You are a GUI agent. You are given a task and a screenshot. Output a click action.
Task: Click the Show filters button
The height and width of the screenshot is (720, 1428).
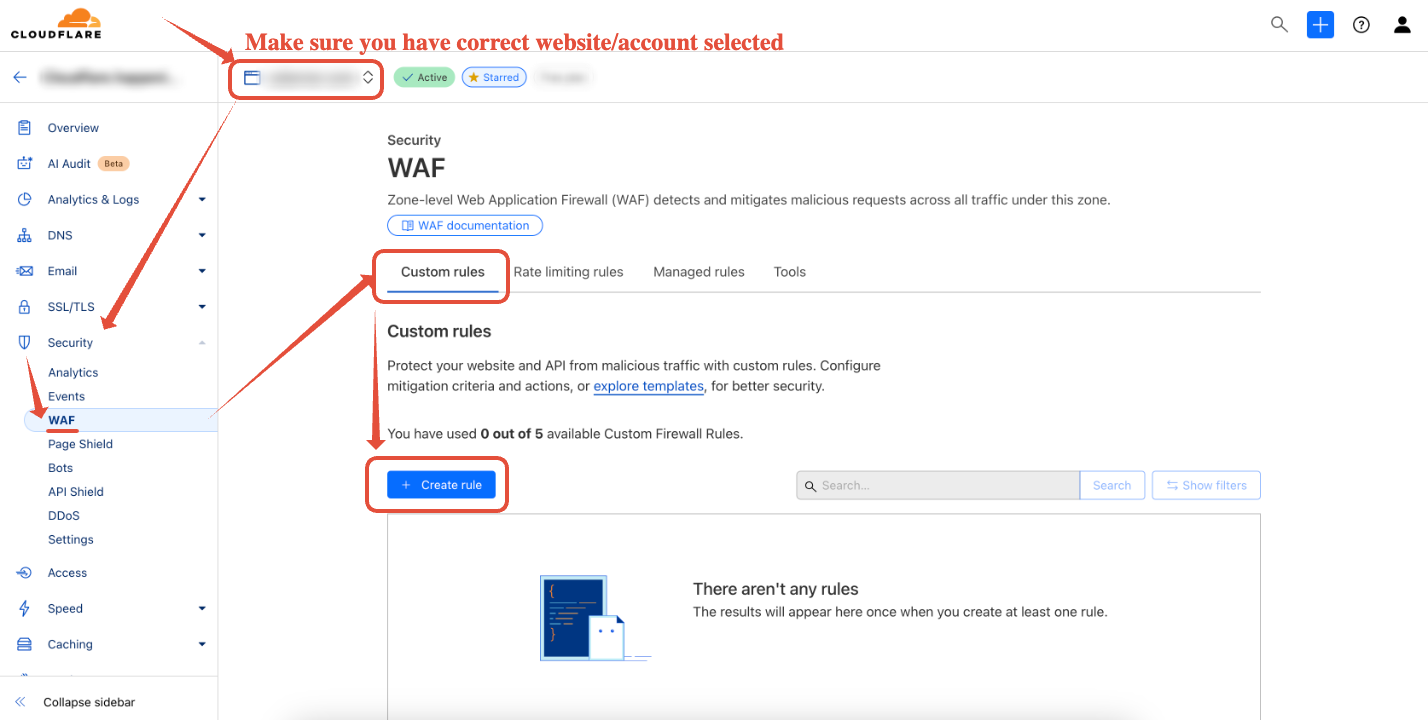click(x=1206, y=485)
